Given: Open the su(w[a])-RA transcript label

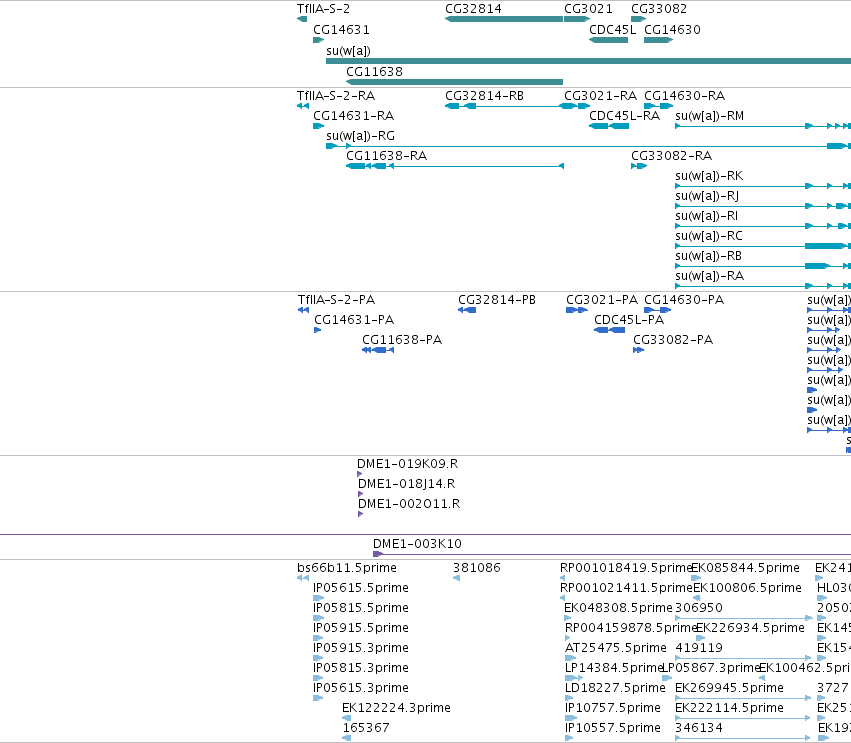Looking at the screenshot, I should (x=709, y=277).
